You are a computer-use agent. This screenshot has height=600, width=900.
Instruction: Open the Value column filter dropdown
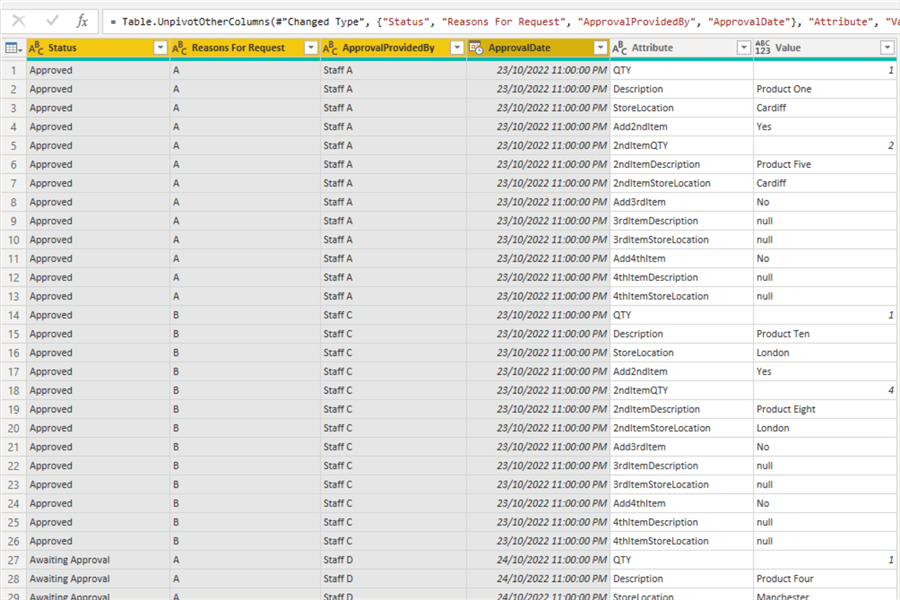pyautogui.click(x=887, y=48)
